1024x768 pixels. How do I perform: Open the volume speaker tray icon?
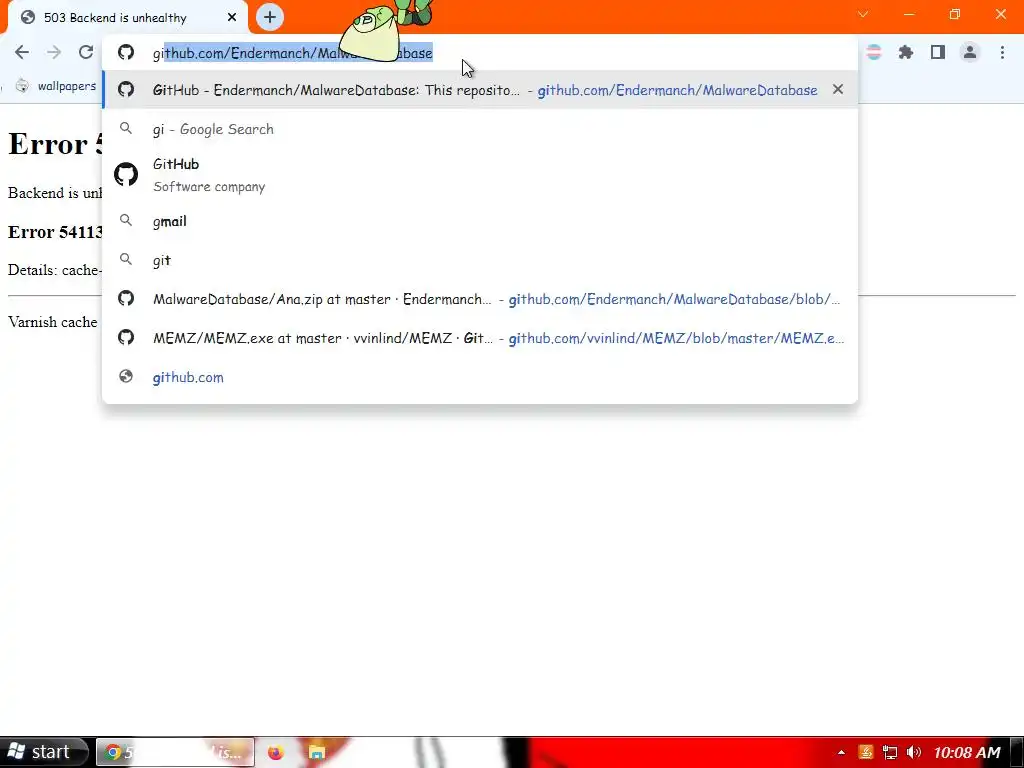click(914, 752)
